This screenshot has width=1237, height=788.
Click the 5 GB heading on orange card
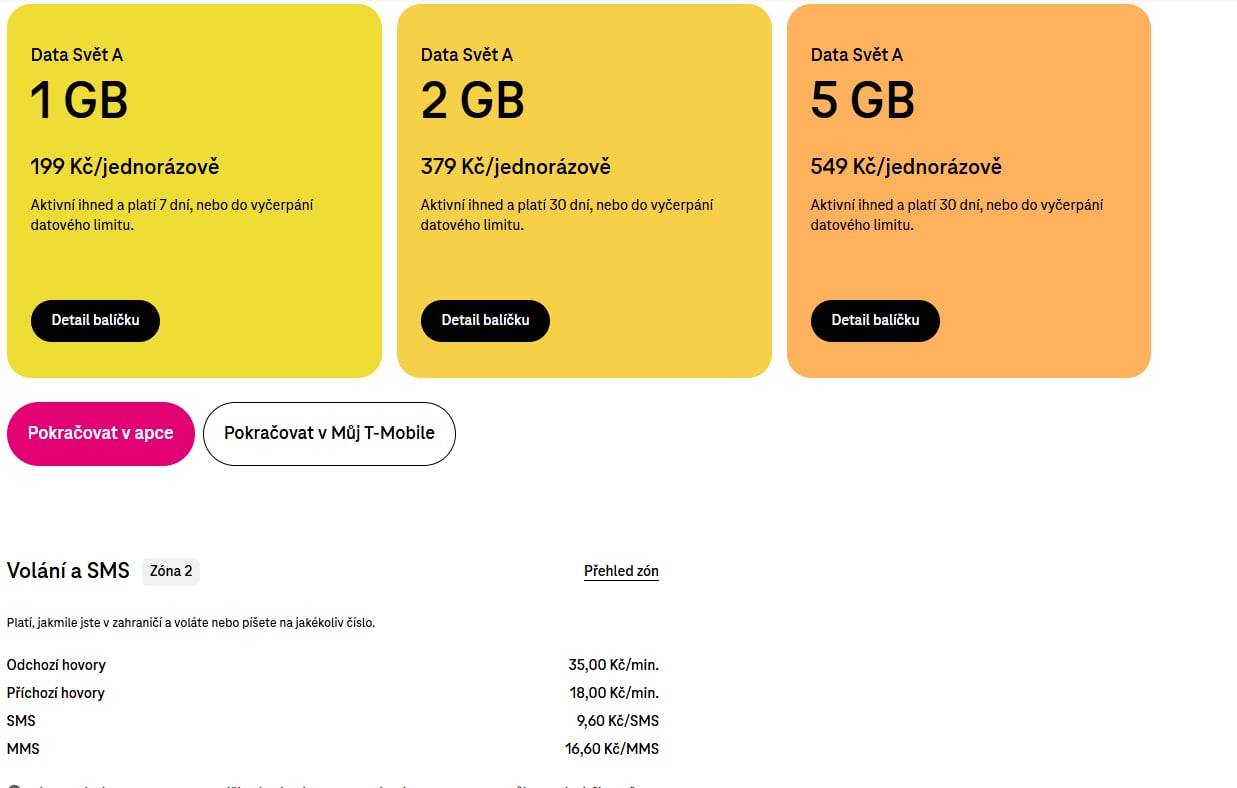pyautogui.click(x=862, y=101)
